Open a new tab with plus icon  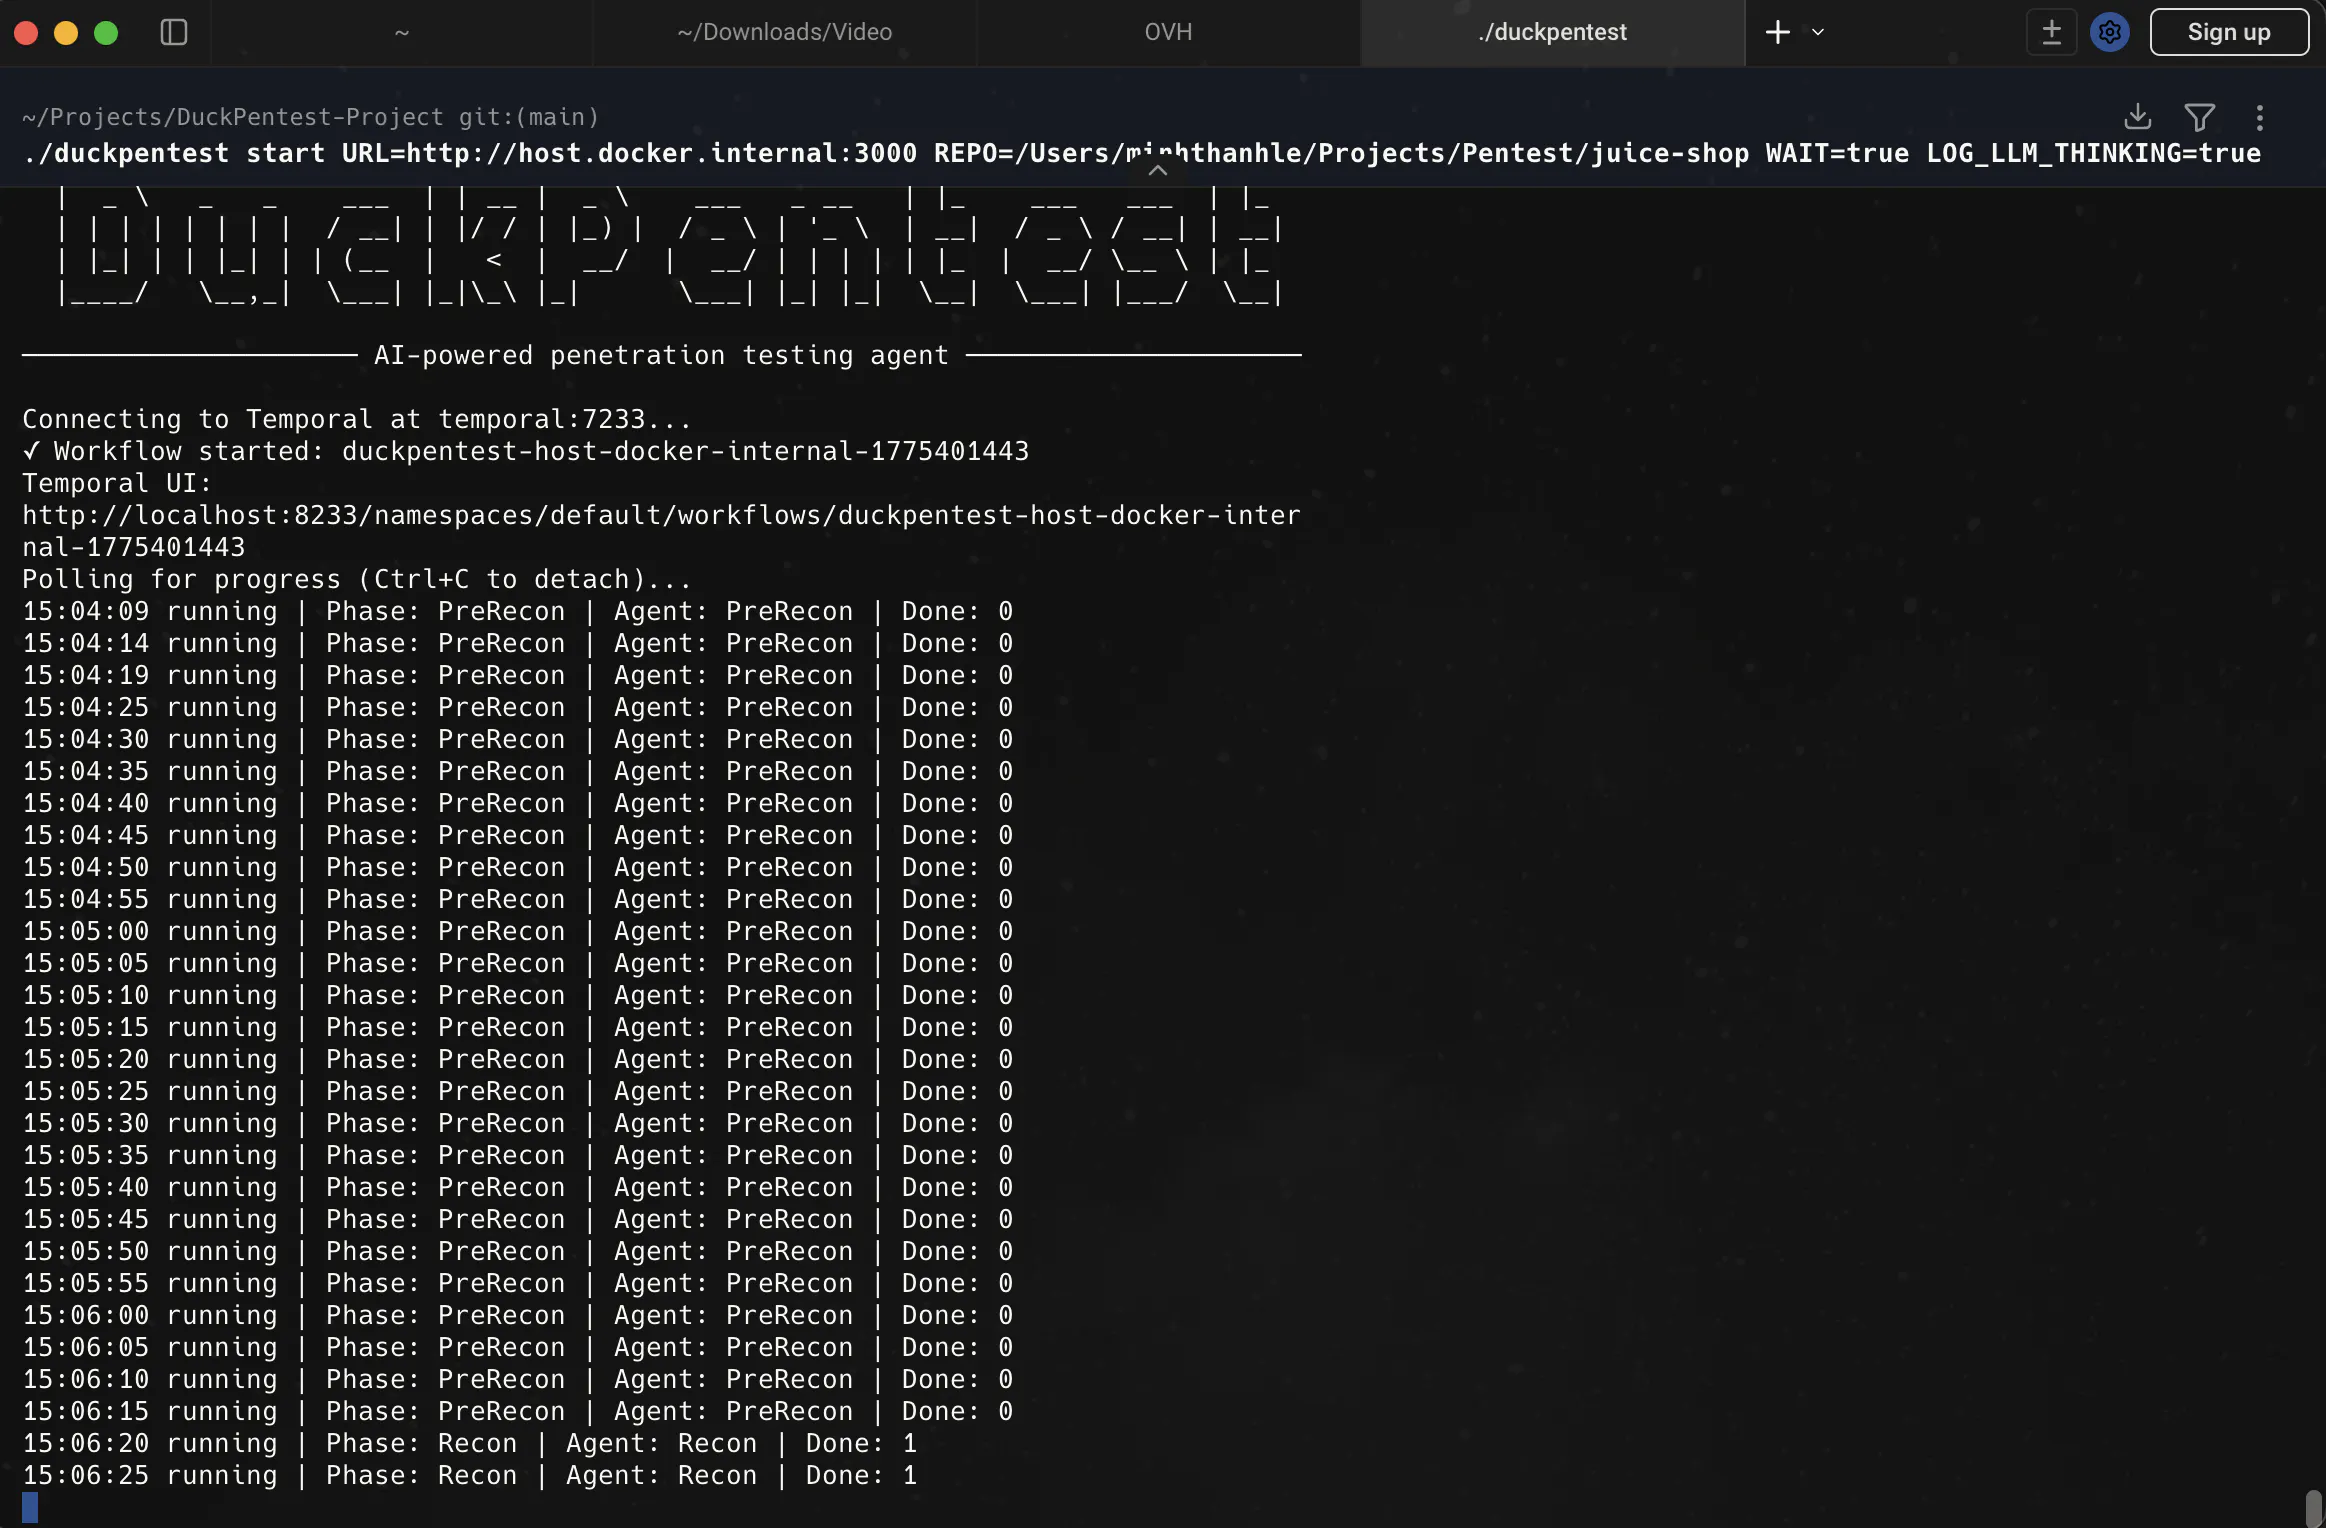click(1777, 32)
